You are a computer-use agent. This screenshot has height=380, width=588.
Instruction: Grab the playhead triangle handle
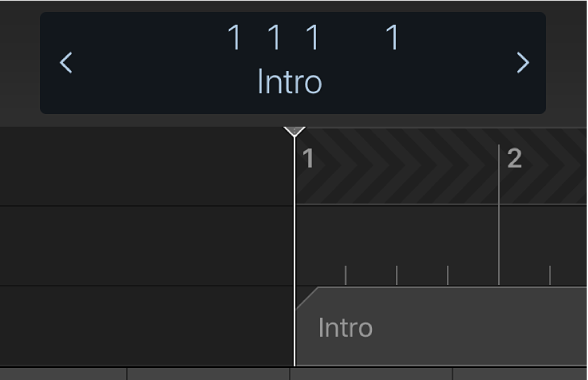pos(294,131)
